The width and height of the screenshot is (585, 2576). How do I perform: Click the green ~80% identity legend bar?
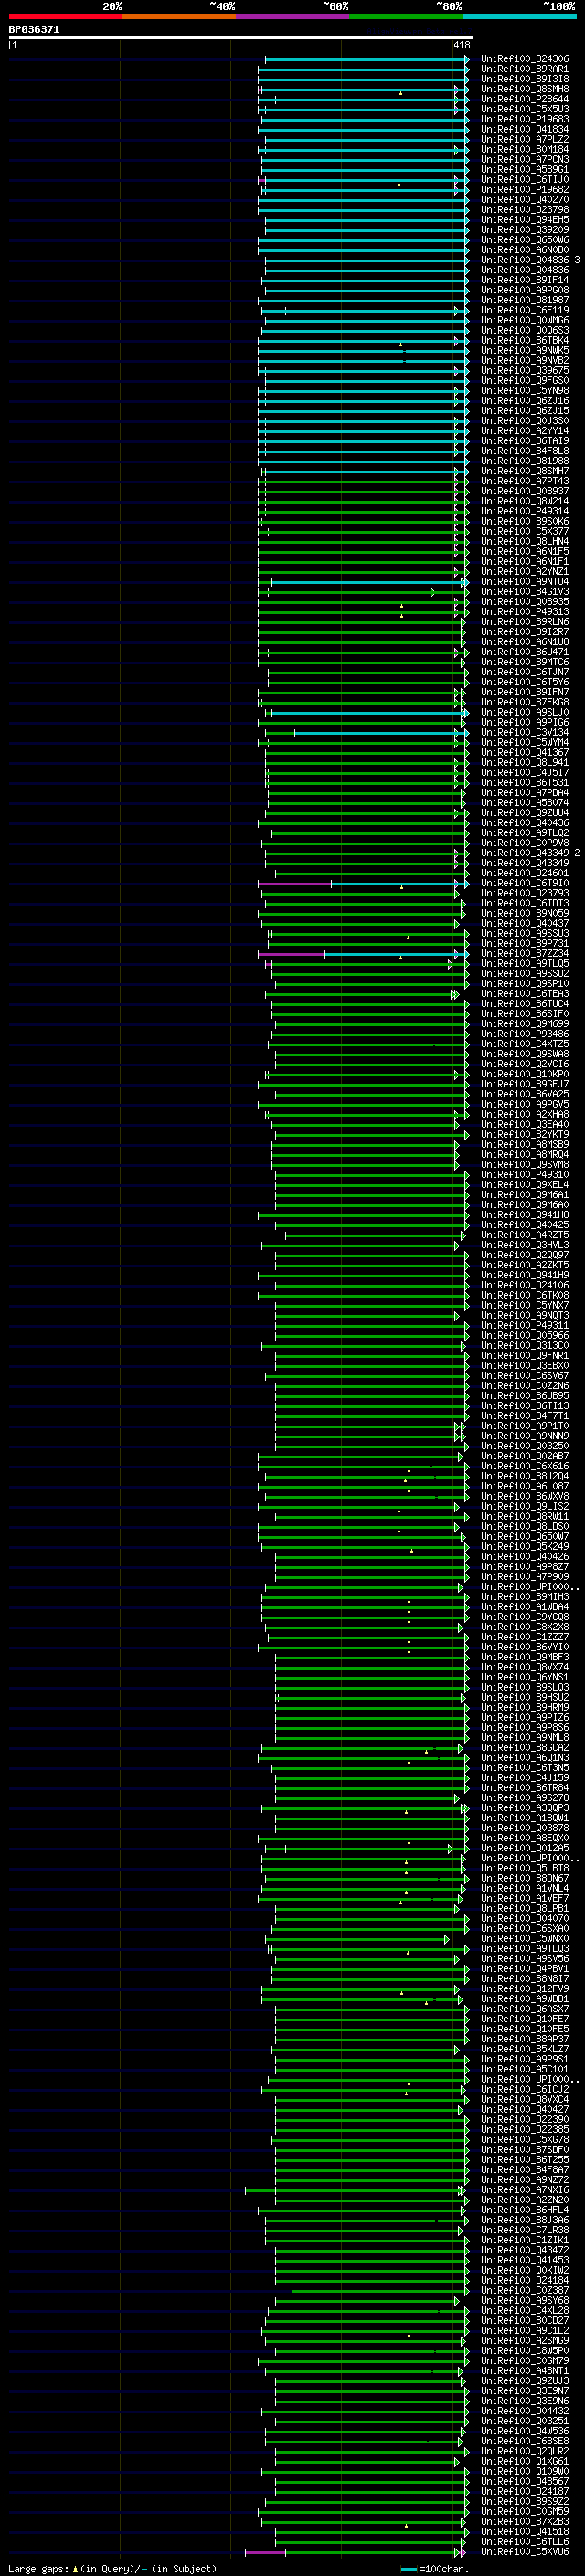(406, 16)
